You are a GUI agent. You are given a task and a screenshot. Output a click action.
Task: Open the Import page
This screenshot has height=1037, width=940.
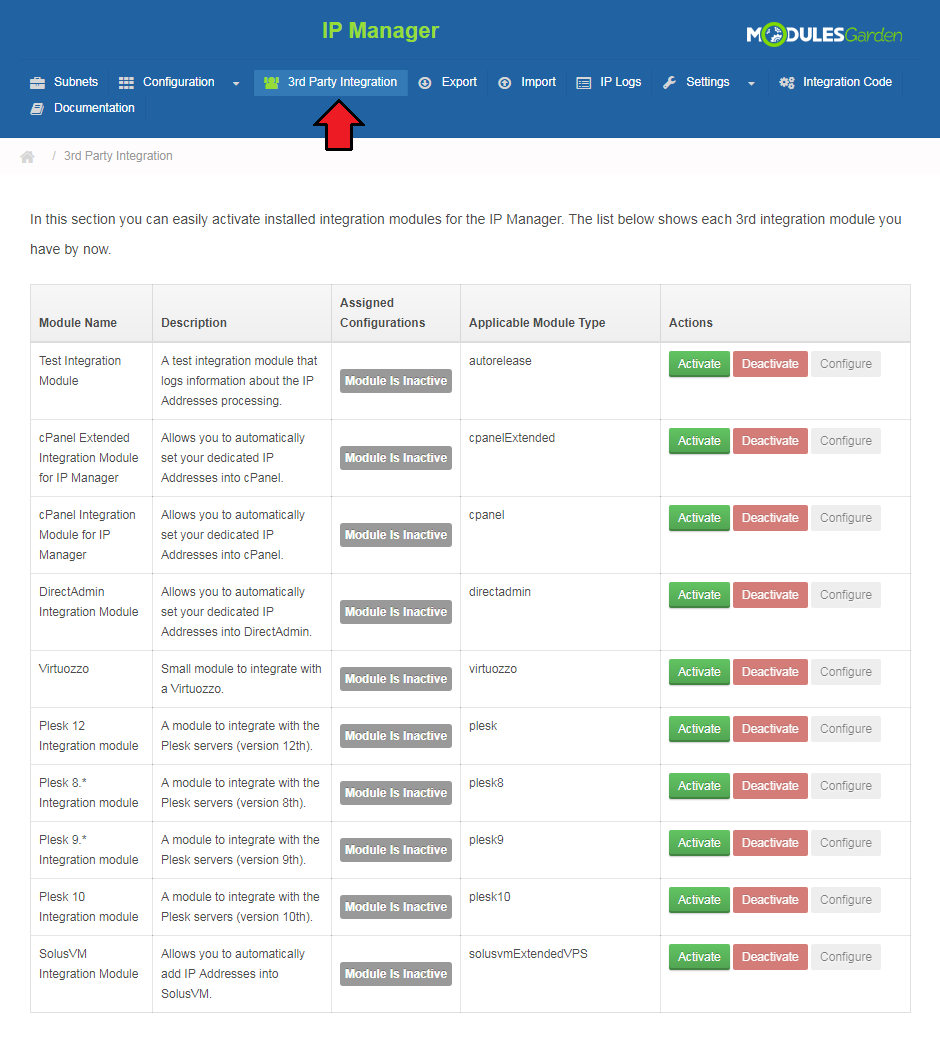point(527,82)
